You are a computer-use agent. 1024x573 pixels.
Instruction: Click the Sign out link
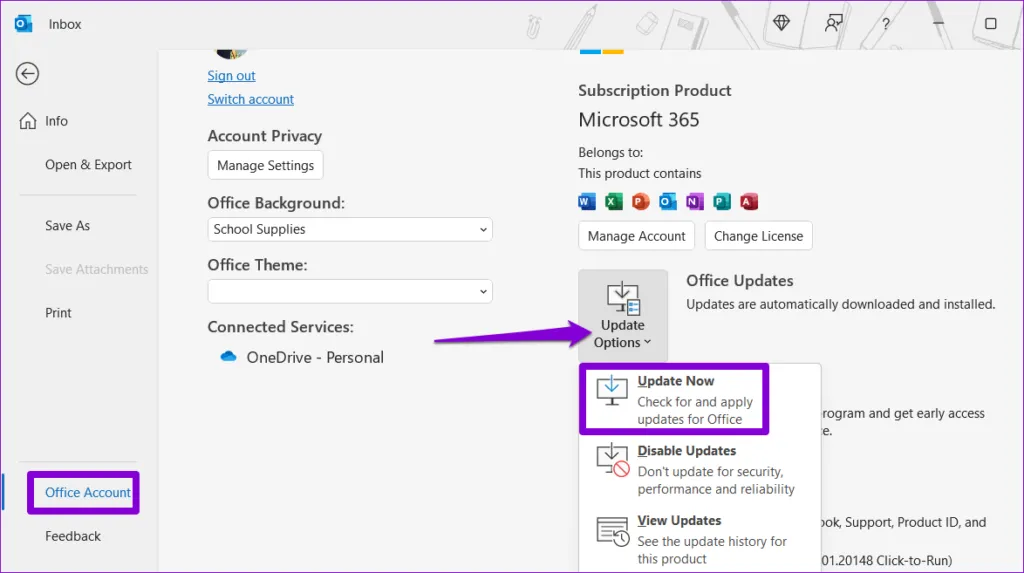231,76
